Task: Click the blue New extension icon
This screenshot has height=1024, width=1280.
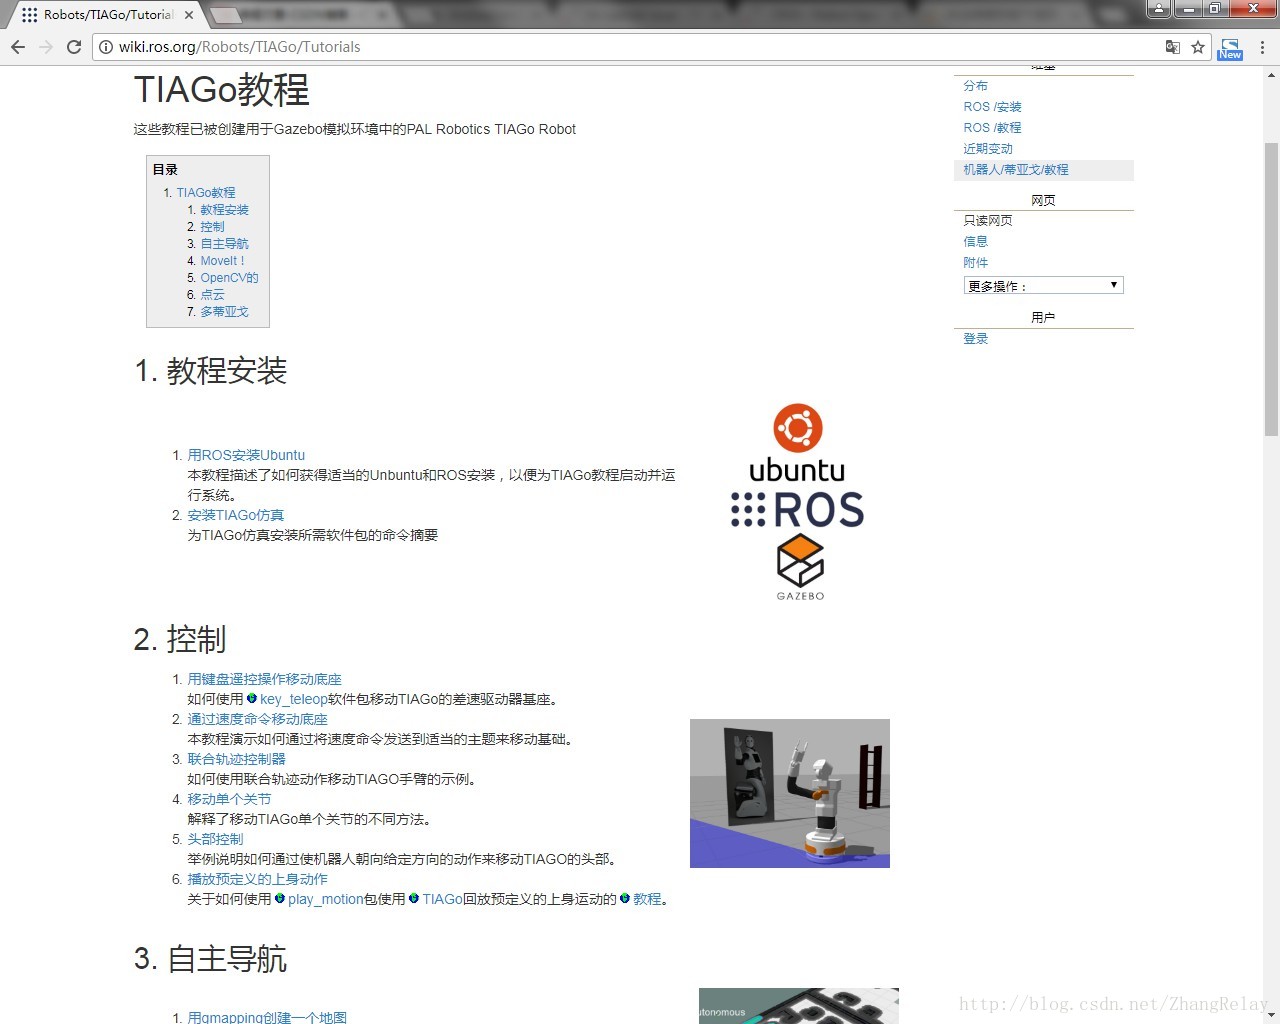Action: [x=1230, y=48]
